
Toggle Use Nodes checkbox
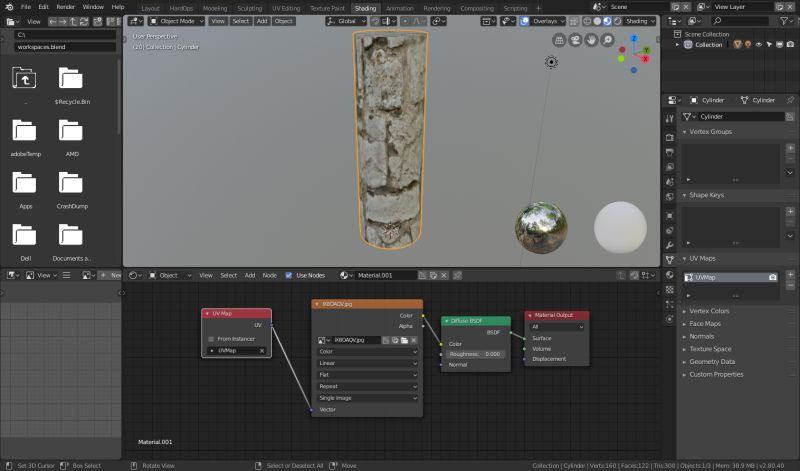pyautogui.click(x=289, y=275)
